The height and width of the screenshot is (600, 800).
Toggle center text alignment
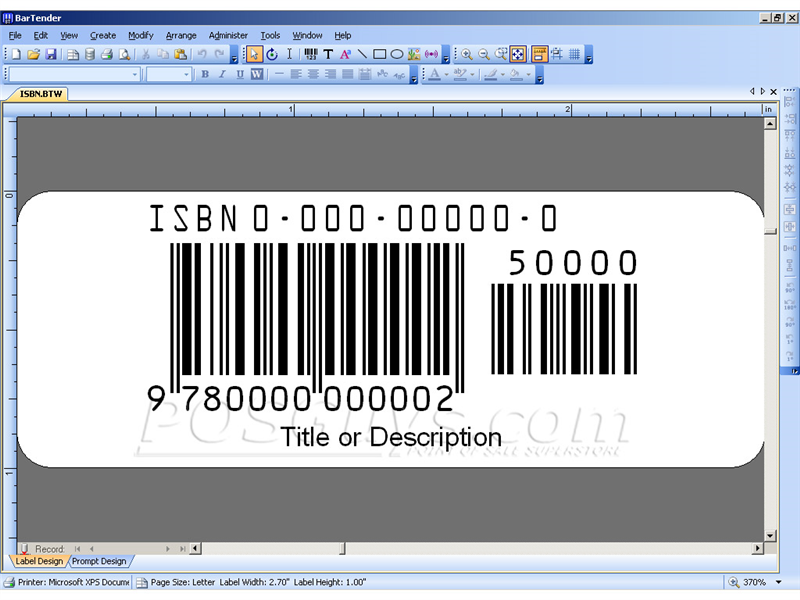[x=313, y=74]
